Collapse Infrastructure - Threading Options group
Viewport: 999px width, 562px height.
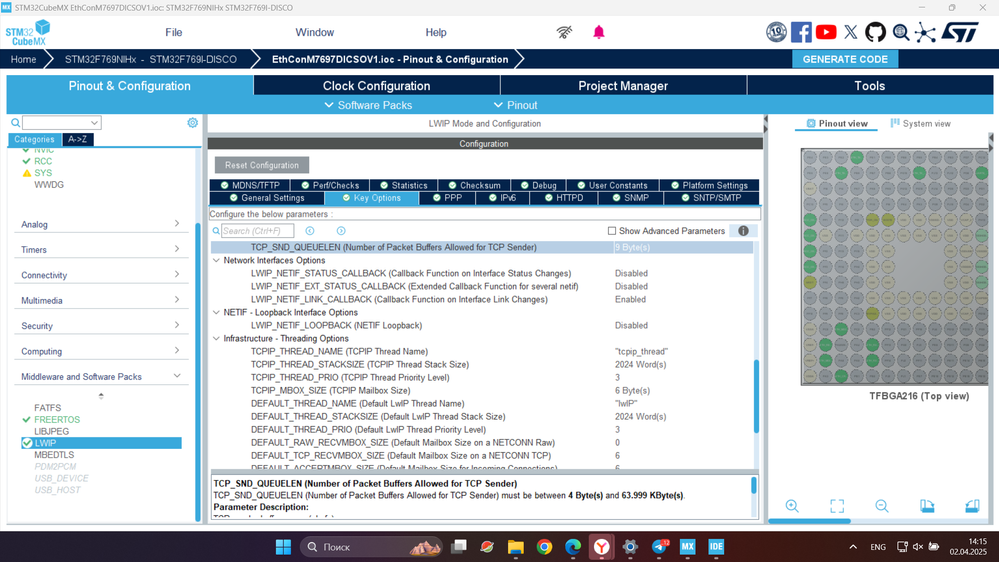pos(217,338)
